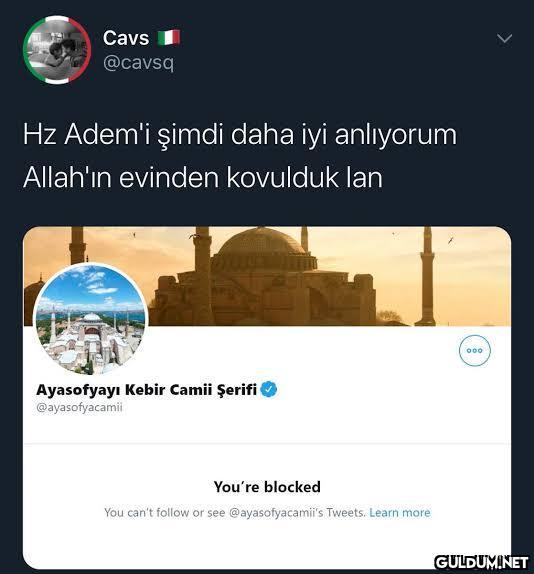
Task: Click the right minaret in the banner
Action: (426, 276)
